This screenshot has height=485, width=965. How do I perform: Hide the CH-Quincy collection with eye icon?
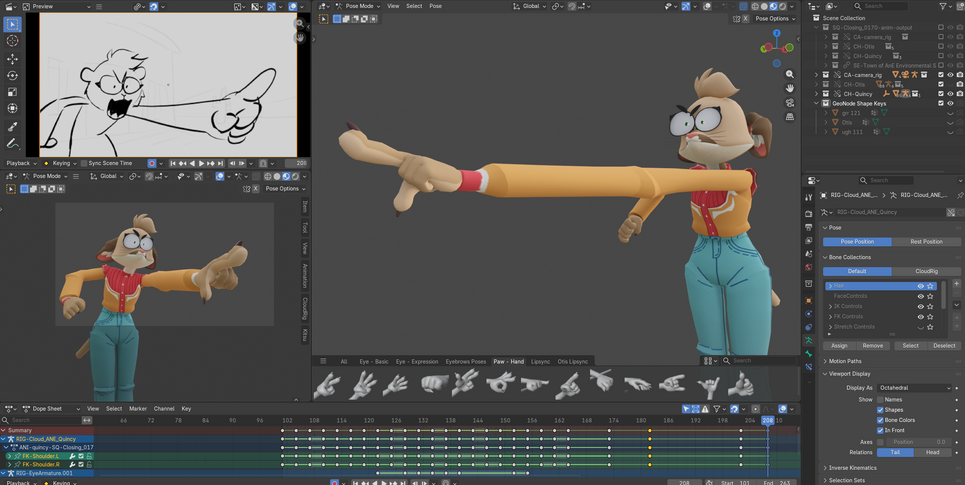[x=950, y=94]
